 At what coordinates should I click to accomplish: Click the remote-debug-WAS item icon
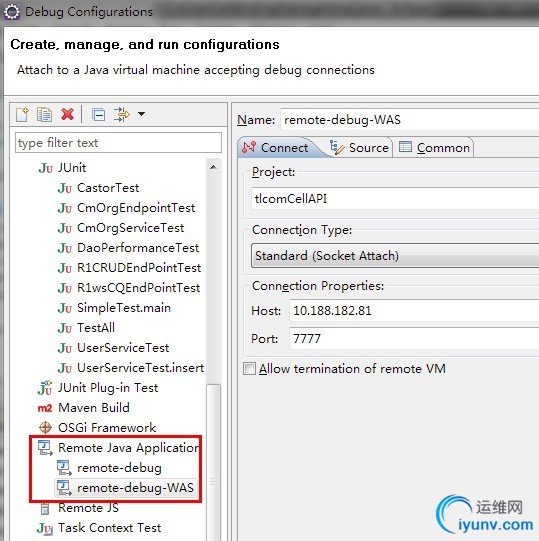[x=64, y=488]
